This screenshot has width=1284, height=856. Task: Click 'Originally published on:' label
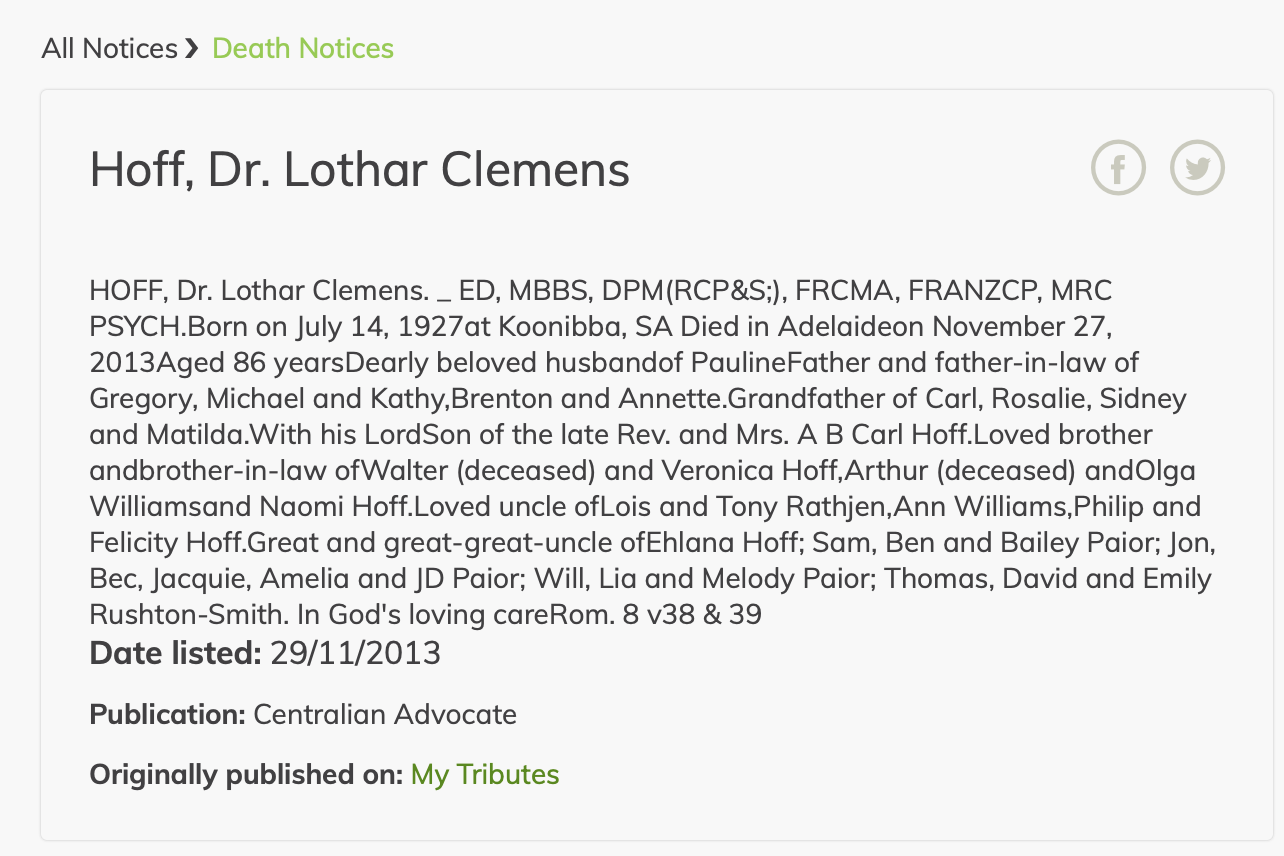[x=246, y=774]
